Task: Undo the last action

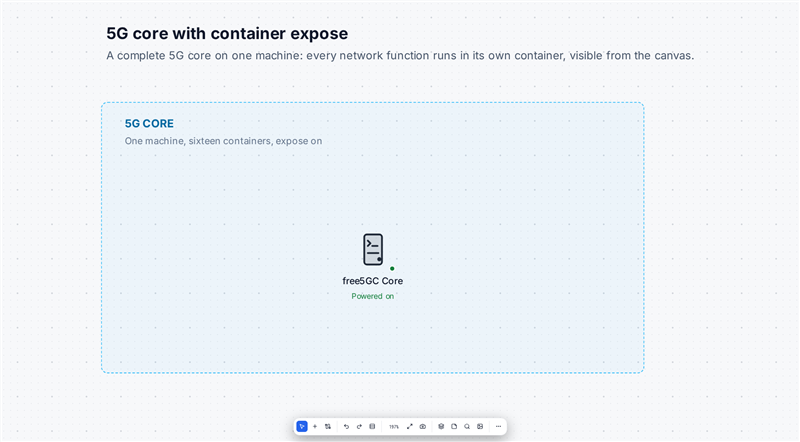Action: click(346, 426)
